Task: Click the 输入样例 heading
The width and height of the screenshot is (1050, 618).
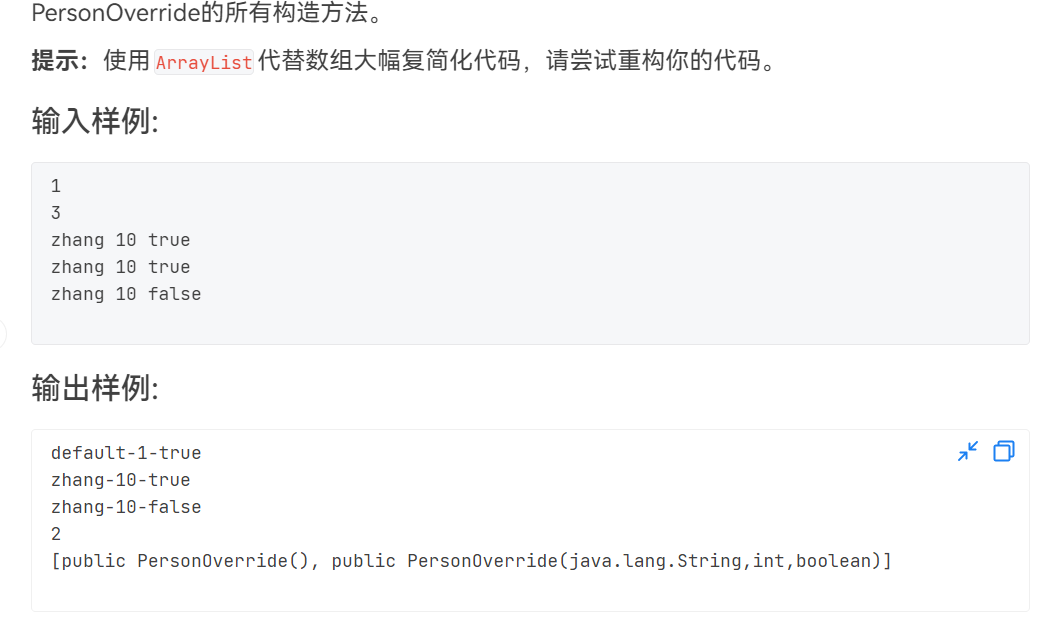Action: pyautogui.click(x=95, y=122)
